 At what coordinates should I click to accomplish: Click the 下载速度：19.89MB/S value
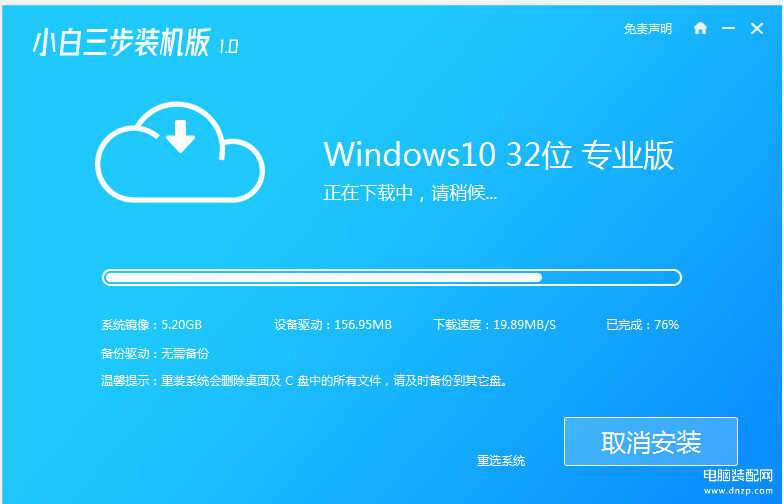[494, 325]
